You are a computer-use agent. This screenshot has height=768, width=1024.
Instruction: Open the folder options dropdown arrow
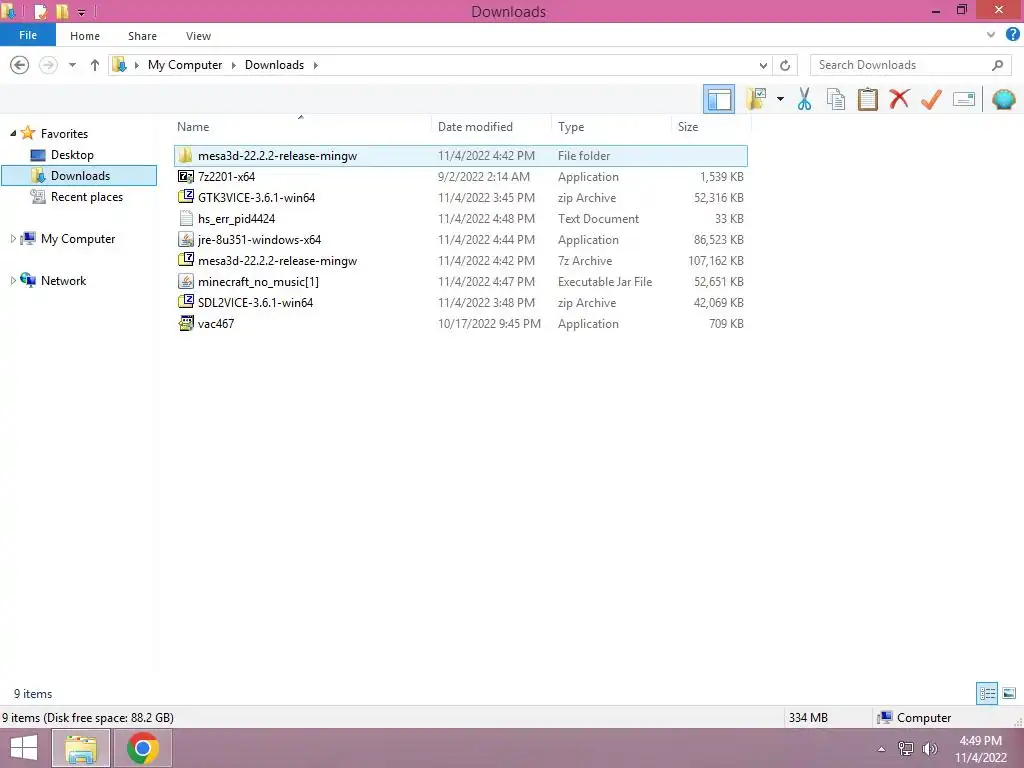[x=780, y=99]
